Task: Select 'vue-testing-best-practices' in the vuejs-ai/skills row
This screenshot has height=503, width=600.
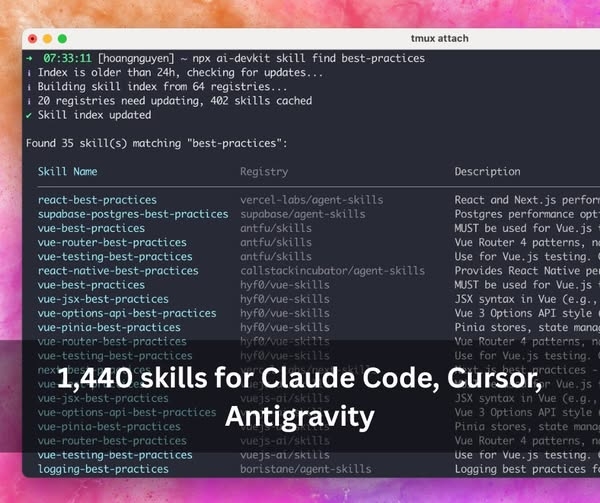Action: tap(115, 455)
